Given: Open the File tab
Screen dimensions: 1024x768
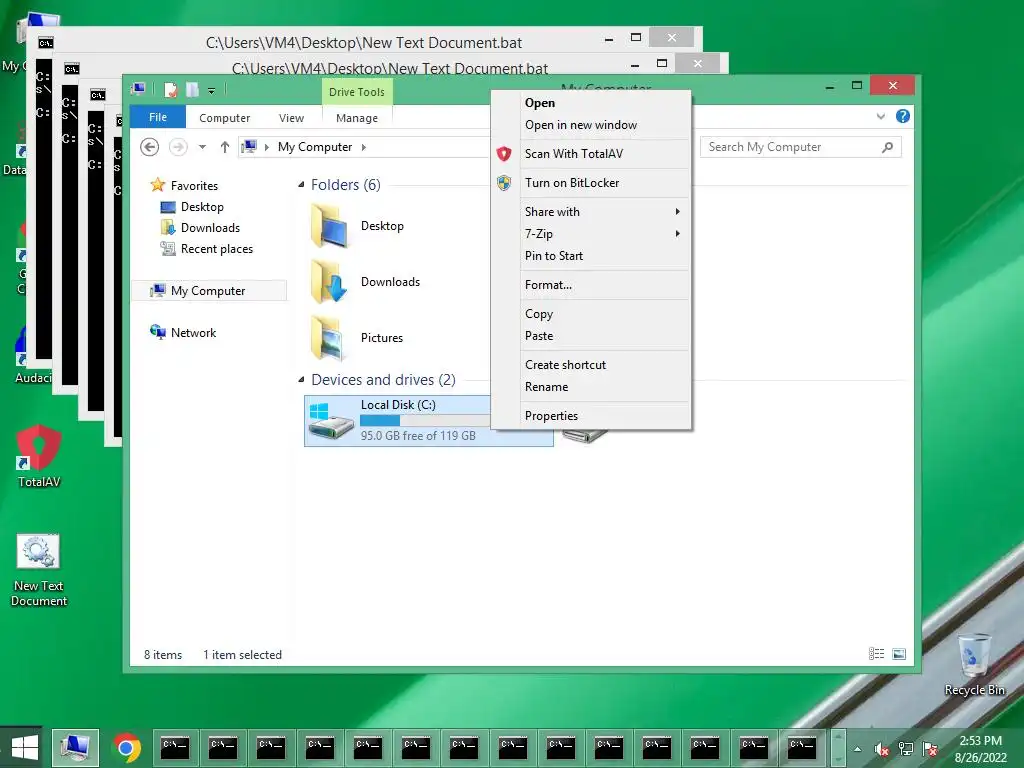Looking at the screenshot, I should coord(158,117).
